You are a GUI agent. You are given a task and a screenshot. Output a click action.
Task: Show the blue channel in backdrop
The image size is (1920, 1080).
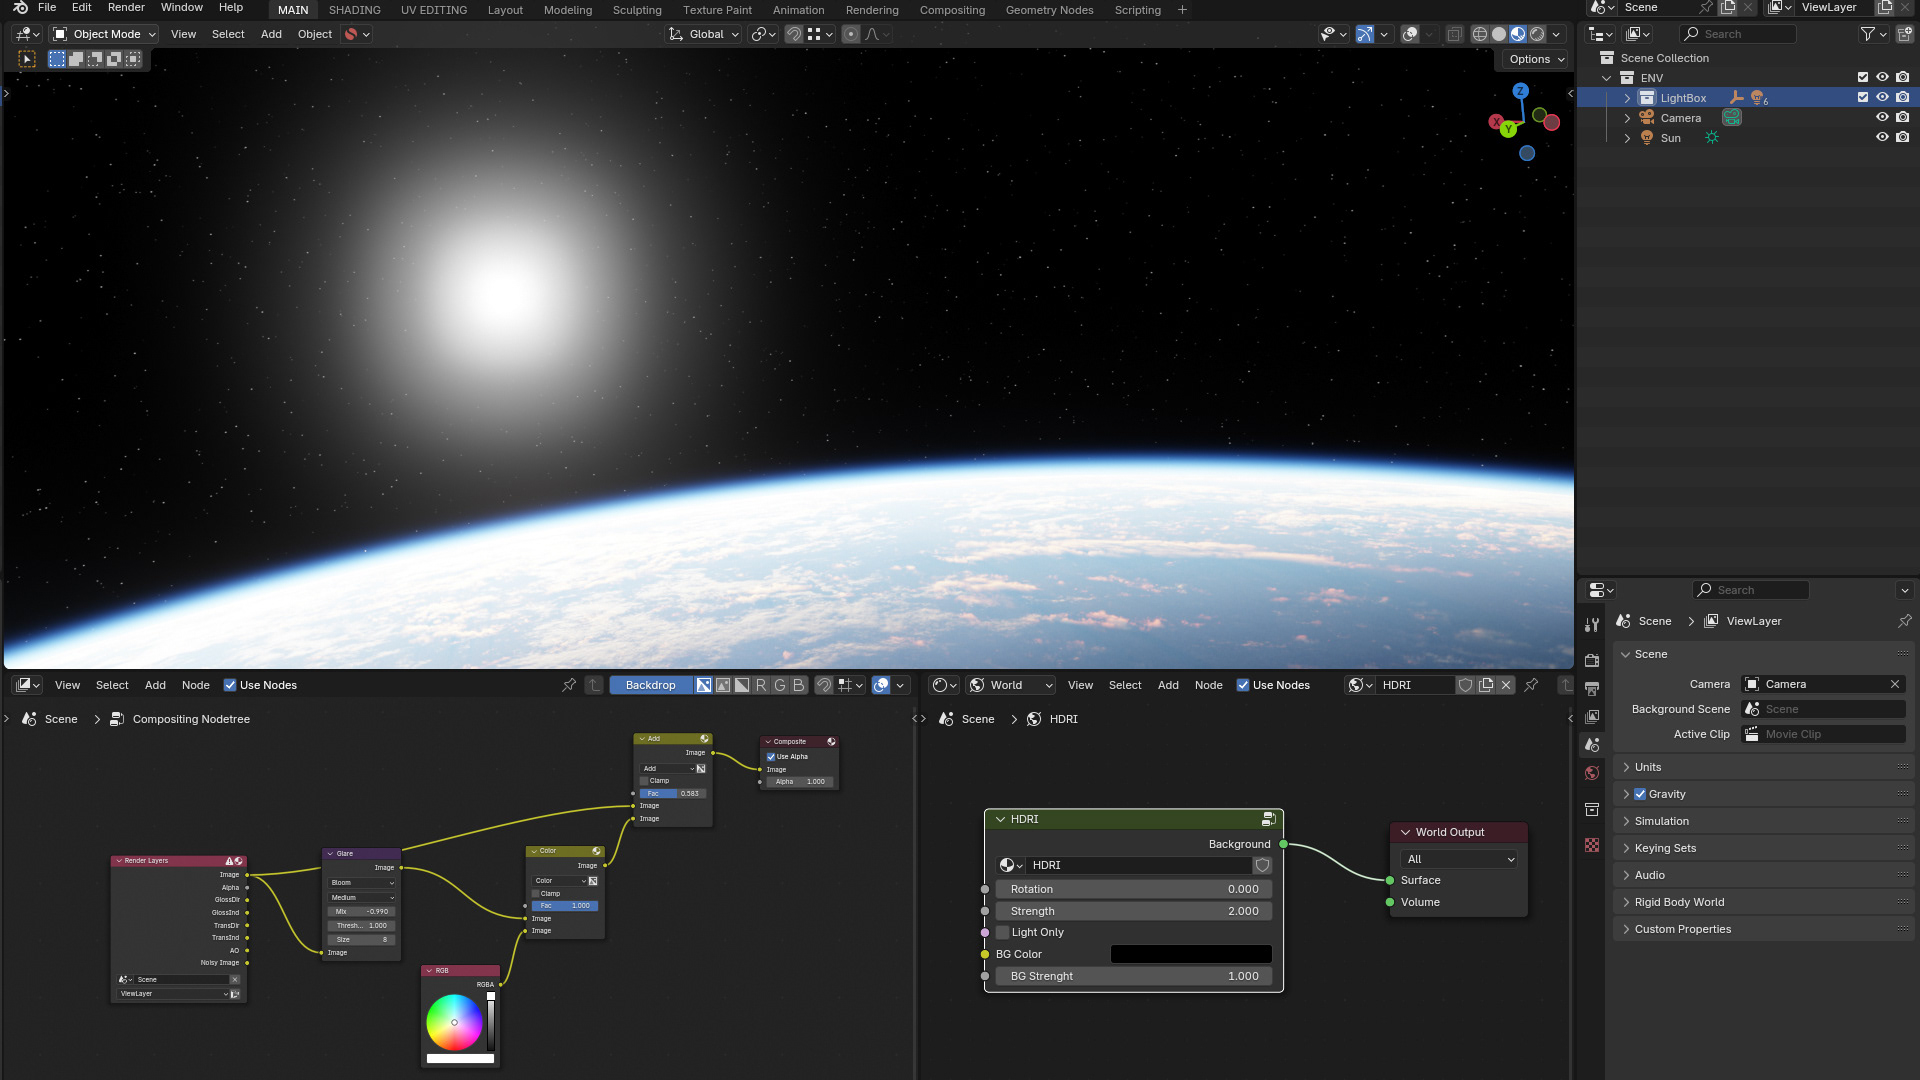coord(798,685)
